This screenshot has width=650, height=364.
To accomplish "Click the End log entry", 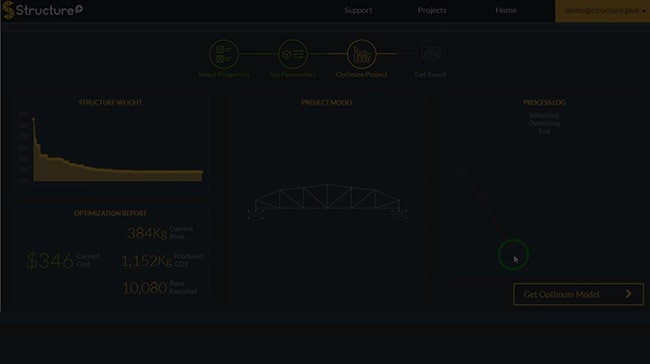I will (x=544, y=131).
